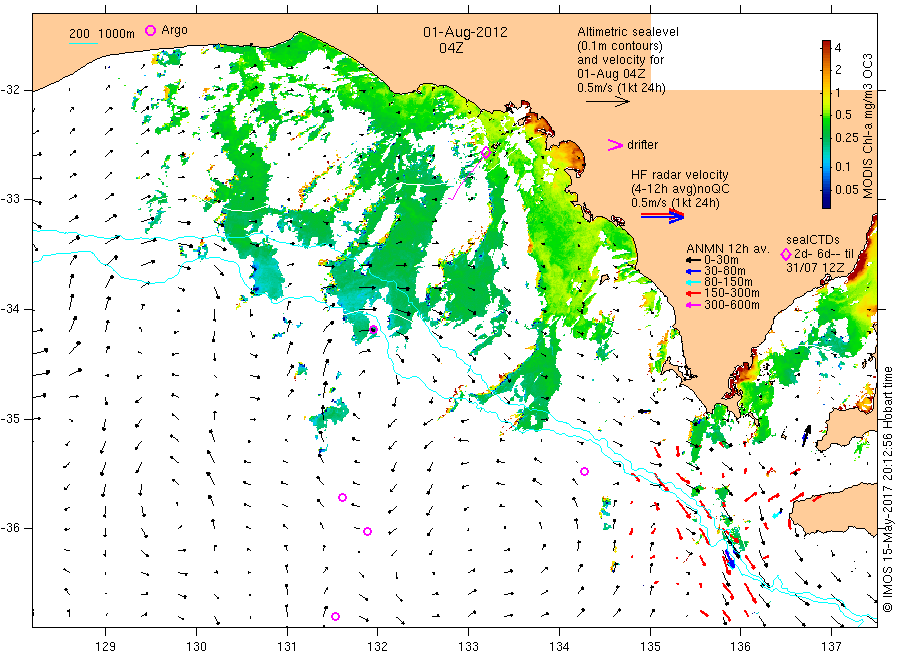Click the 'Altimetric sealevel' description text
The width and height of the screenshot is (900, 660).
tap(628, 32)
